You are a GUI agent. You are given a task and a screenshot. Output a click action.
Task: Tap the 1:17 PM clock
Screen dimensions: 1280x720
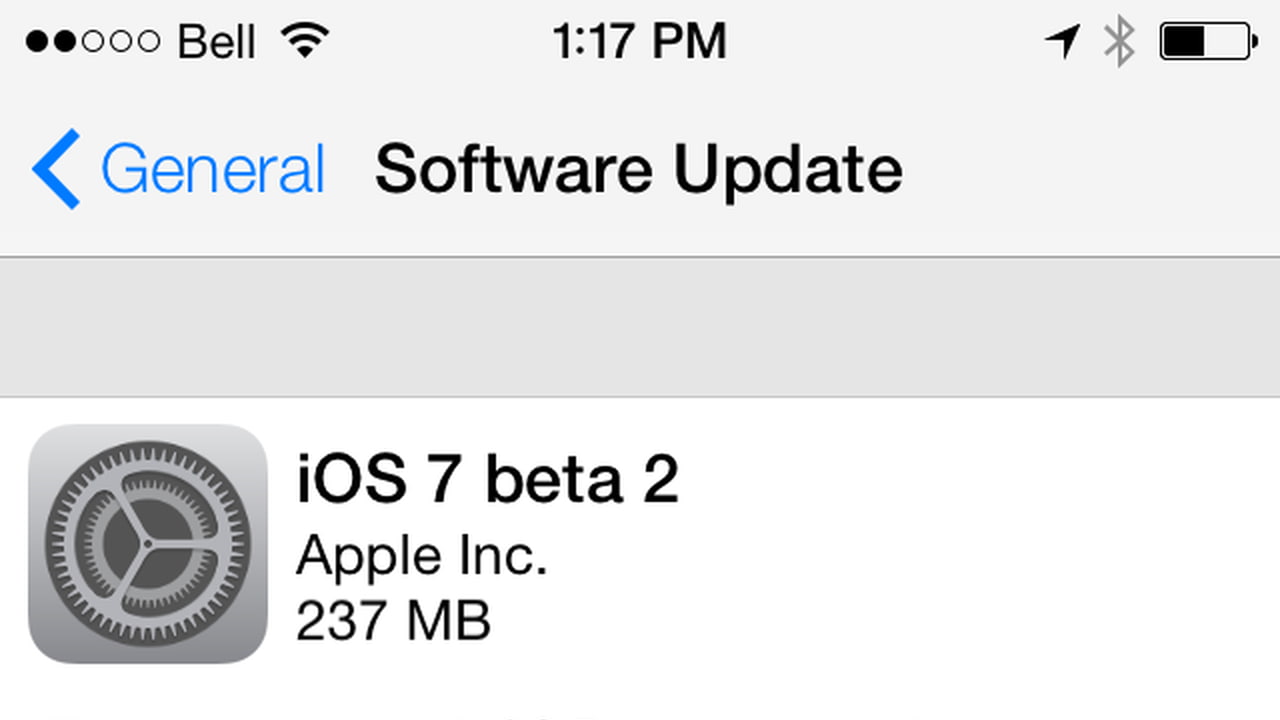tap(639, 42)
